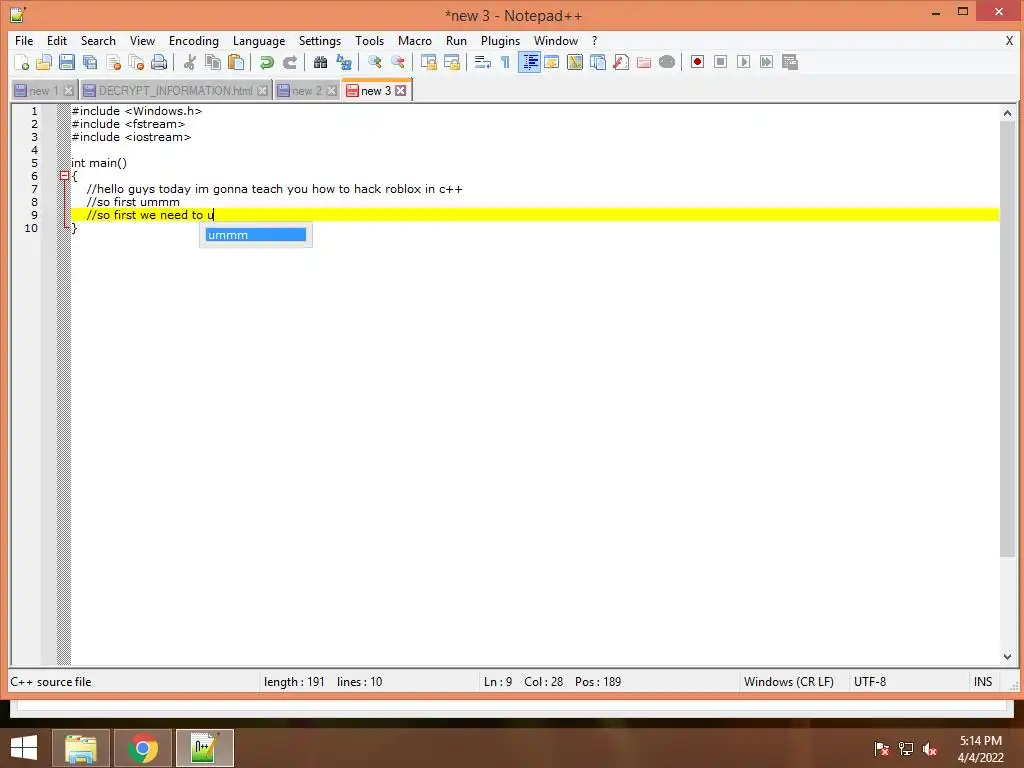Zoom out using the magnifier minus icon
Image resolution: width=1024 pixels, height=768 pixels.
(398, 63)
